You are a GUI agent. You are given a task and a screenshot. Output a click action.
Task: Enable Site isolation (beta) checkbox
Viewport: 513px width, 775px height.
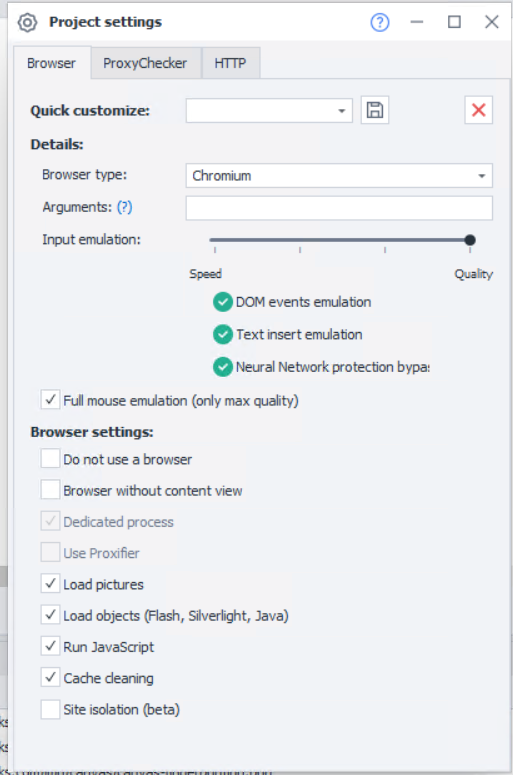pos(50,709)
